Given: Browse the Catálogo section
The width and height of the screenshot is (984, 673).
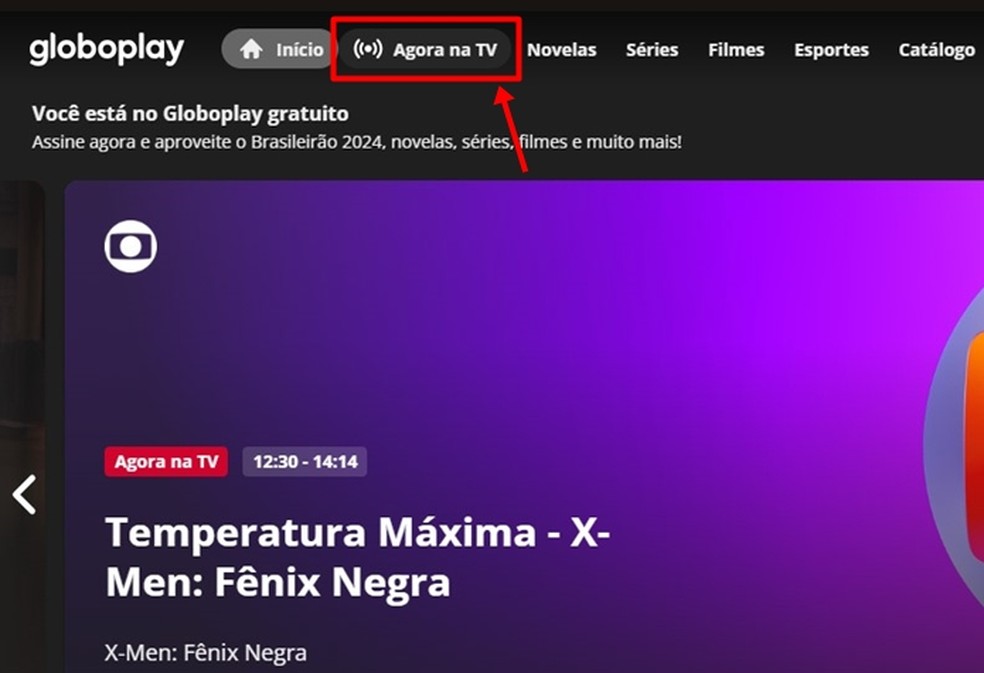Looking at the screenshot, I should pyautogui.click(x=937, y=50).
